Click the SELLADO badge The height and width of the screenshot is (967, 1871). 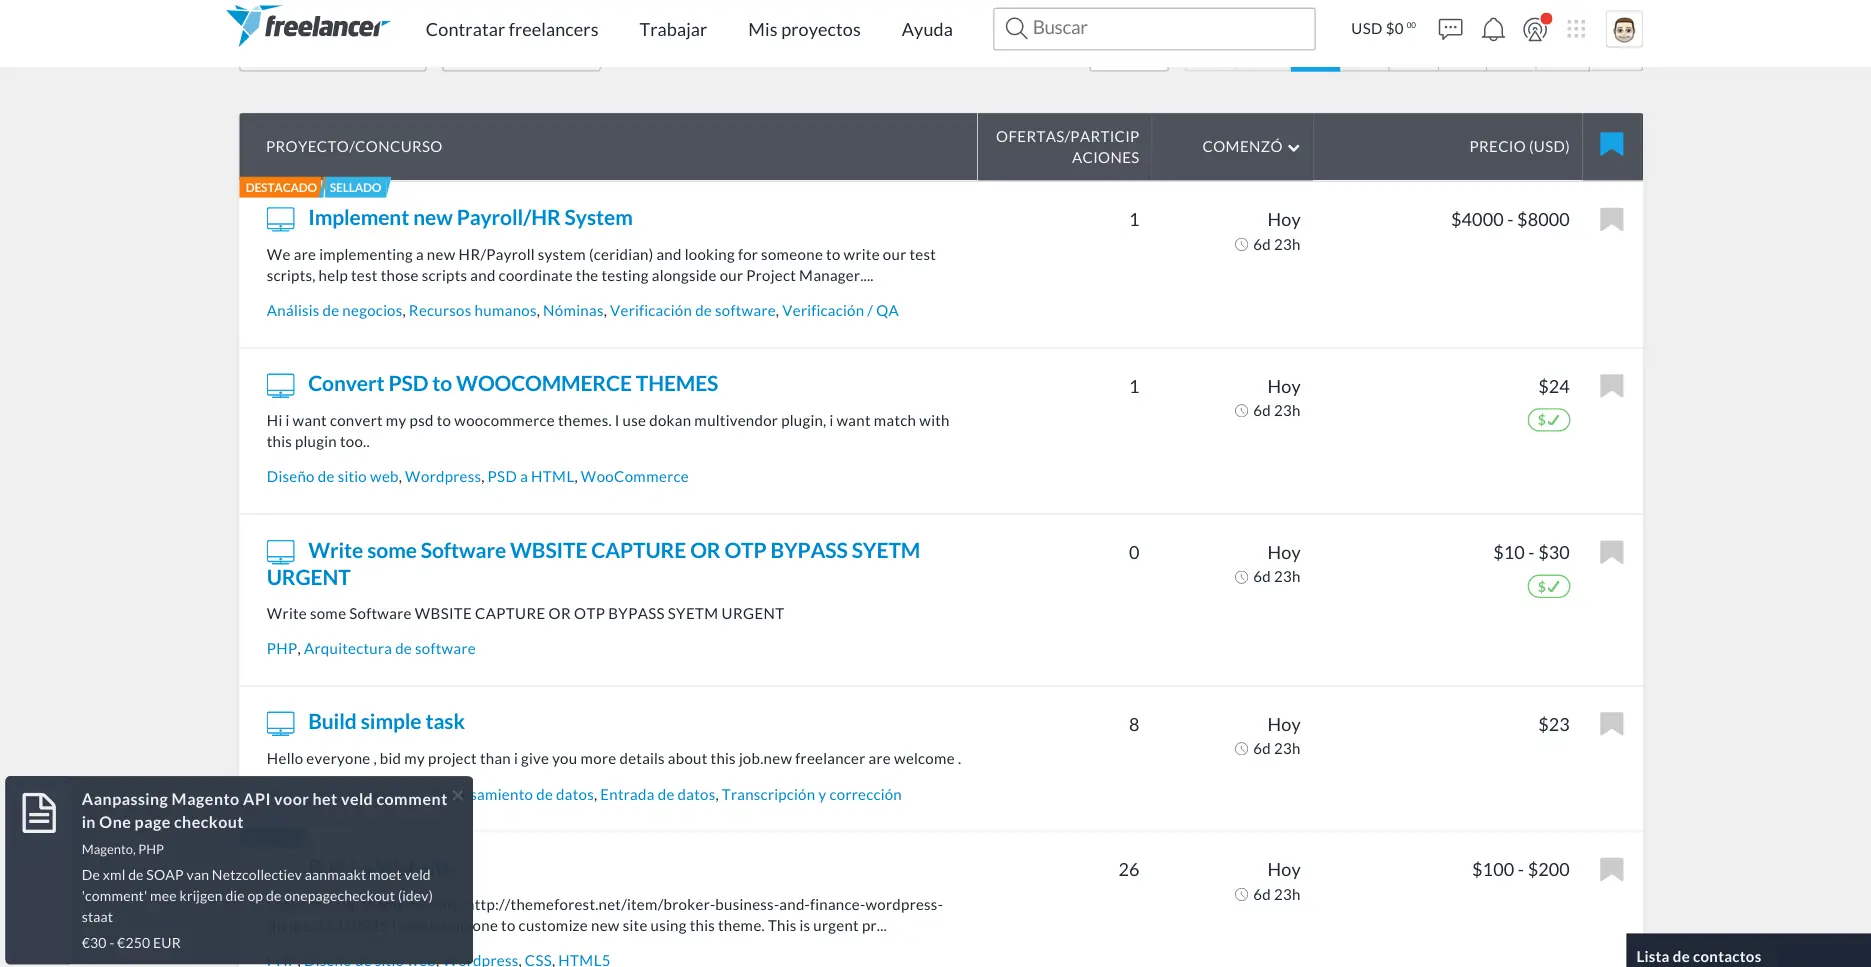355,188
